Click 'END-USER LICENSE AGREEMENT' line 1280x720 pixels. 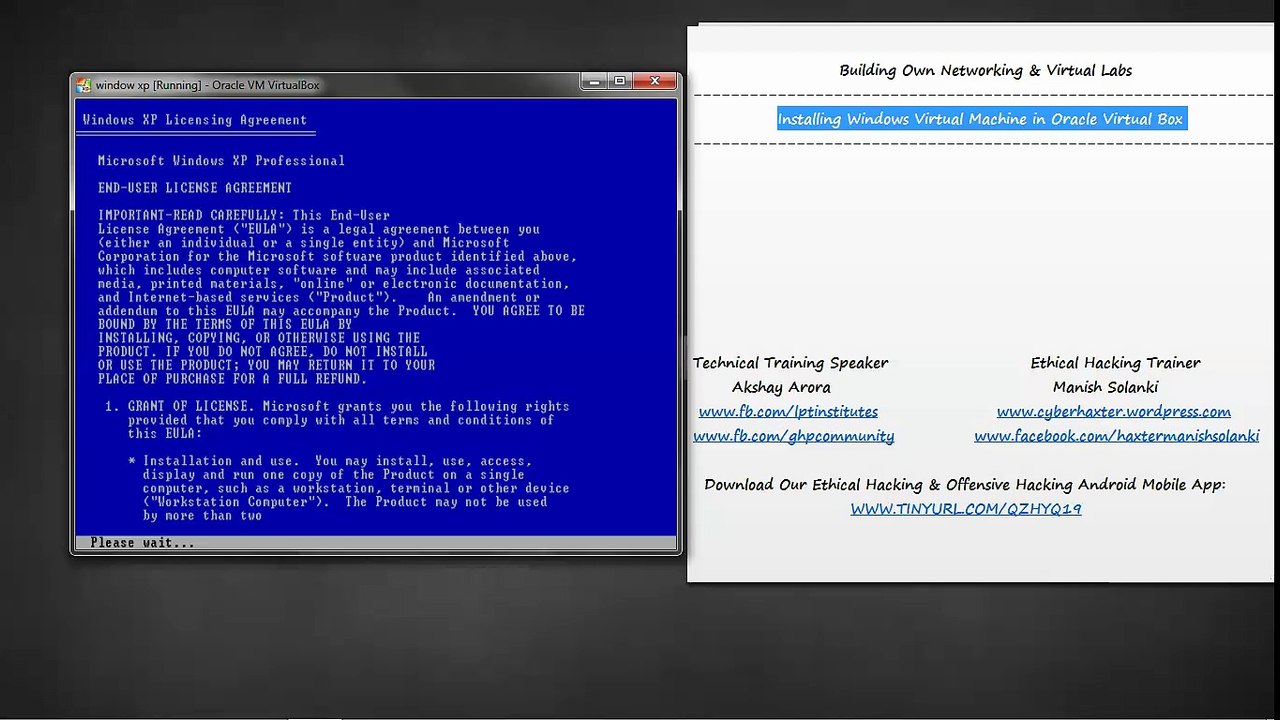[x=195, y=187]
